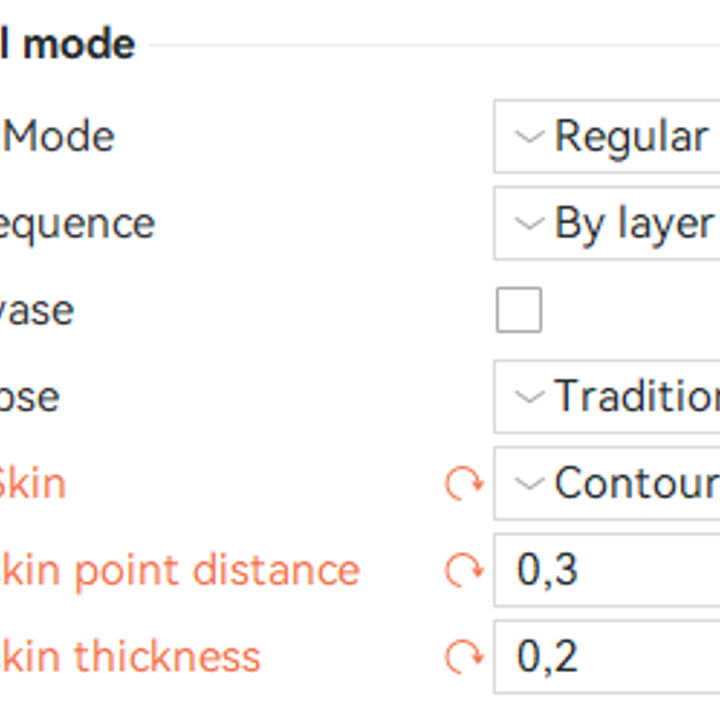Click the Mode setting label
This screenshot has width=720, height=720.
[60, 137]
